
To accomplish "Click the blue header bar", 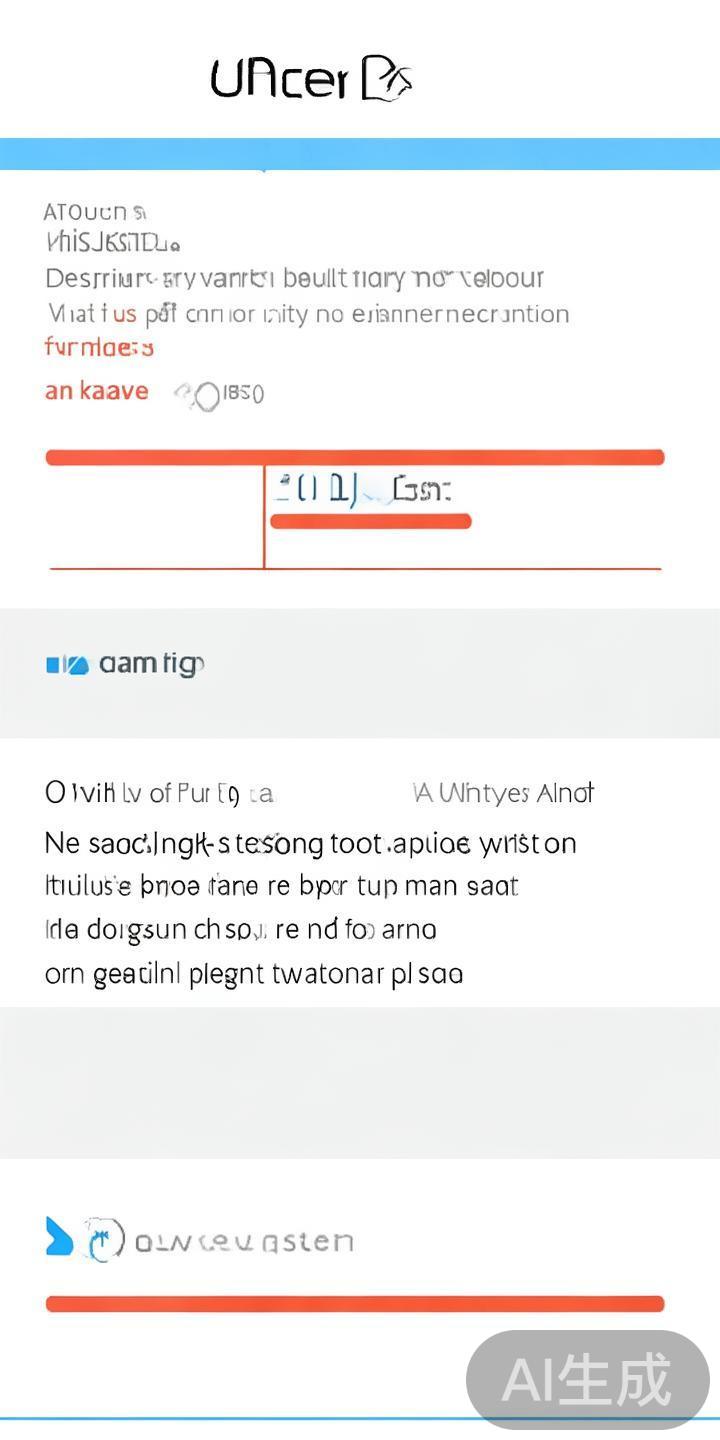I will [360, 154].
